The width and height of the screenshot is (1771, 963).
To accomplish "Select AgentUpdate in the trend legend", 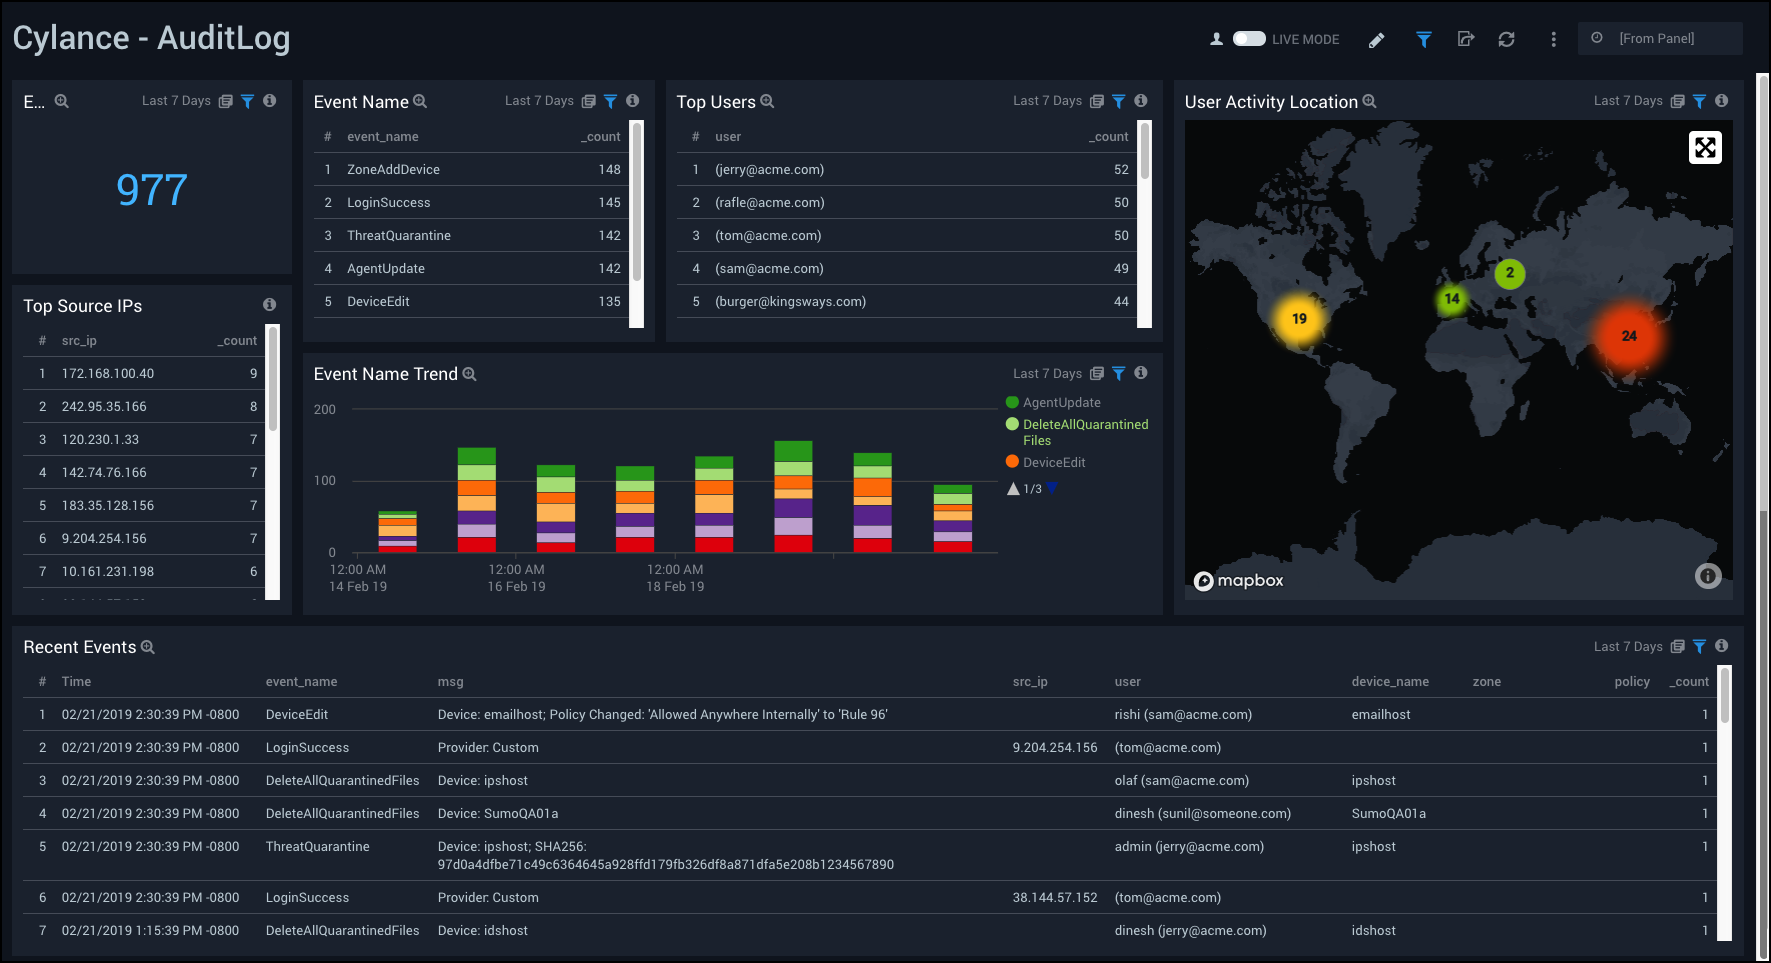I will click(1062, 402).
